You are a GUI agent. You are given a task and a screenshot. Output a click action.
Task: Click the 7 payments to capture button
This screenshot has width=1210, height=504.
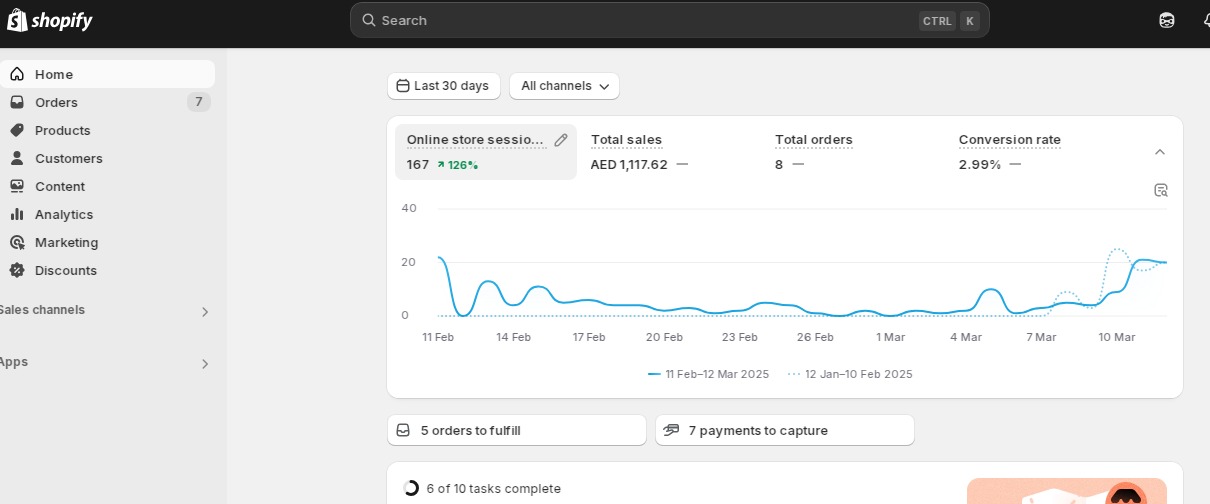pyautogui.click(x=784, y=430)
